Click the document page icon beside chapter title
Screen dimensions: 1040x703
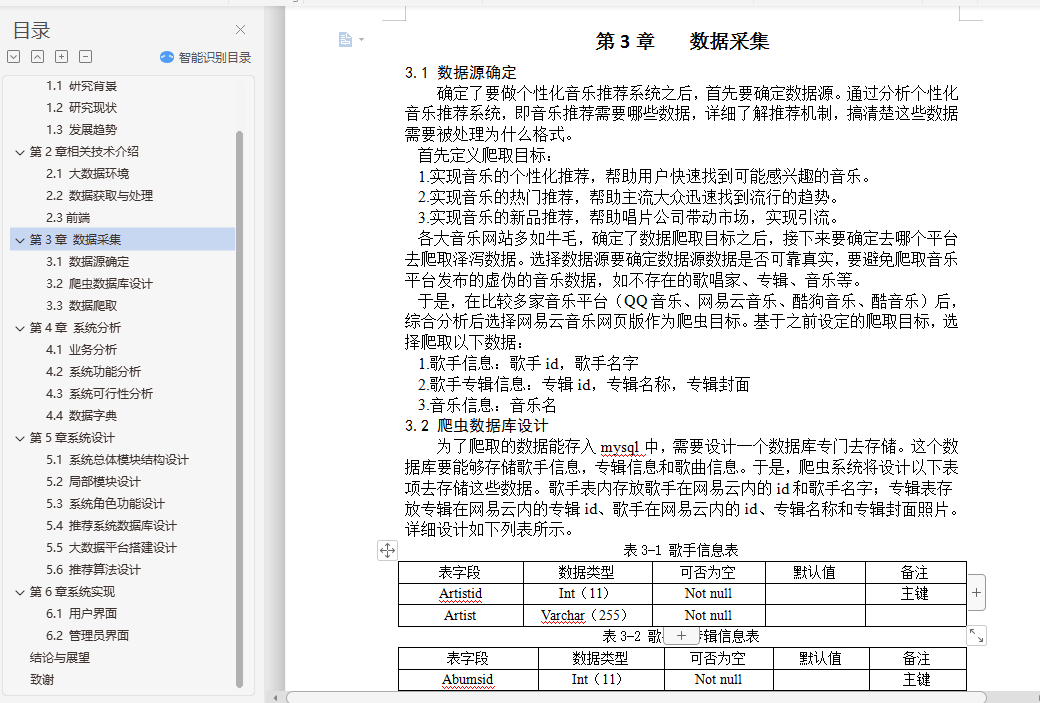pos(346,40)
